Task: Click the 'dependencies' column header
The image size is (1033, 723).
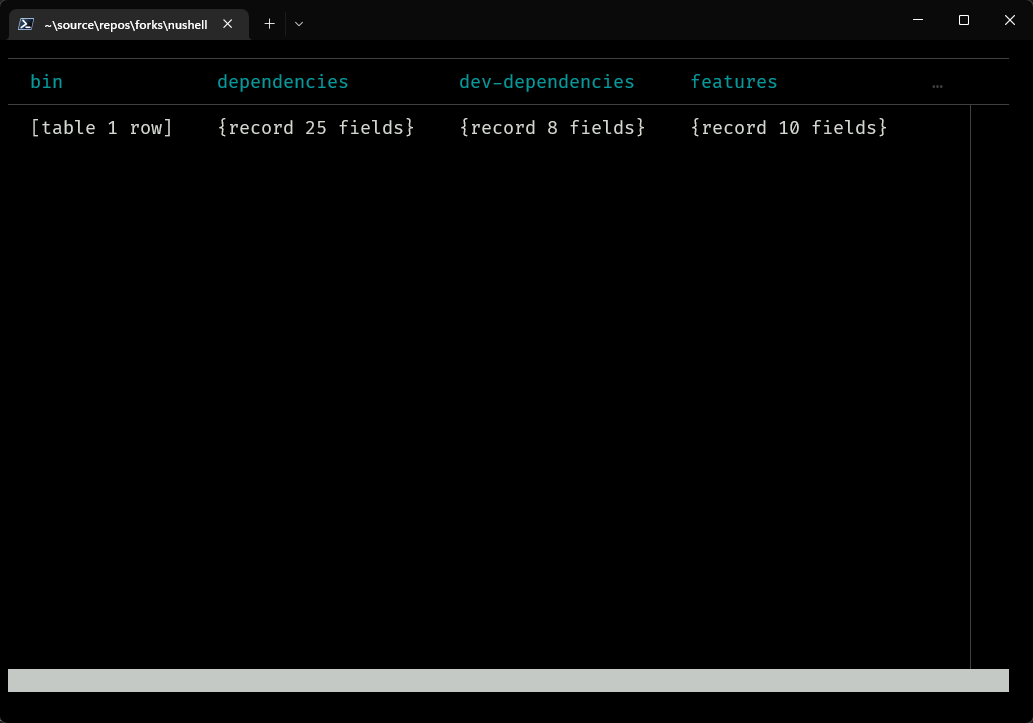Action: [283, 82]
